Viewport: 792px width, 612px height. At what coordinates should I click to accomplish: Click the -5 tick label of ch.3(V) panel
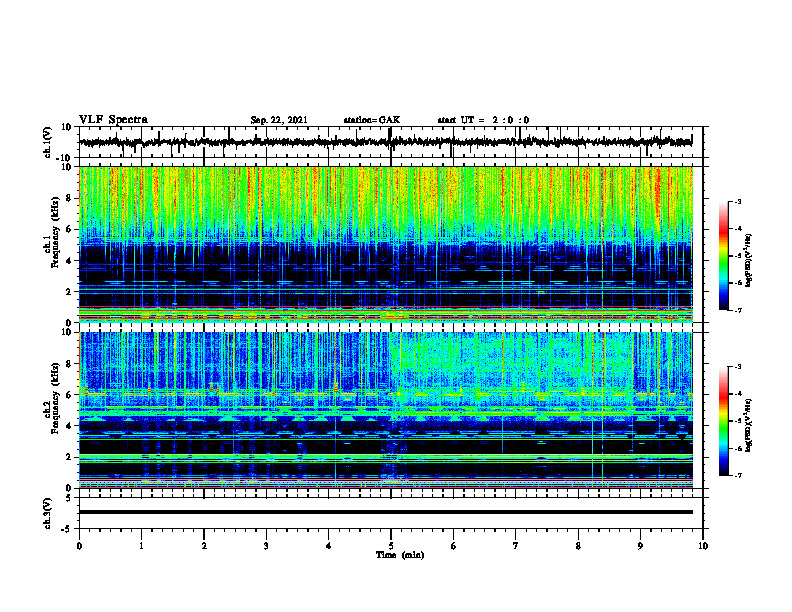point(67,529)
